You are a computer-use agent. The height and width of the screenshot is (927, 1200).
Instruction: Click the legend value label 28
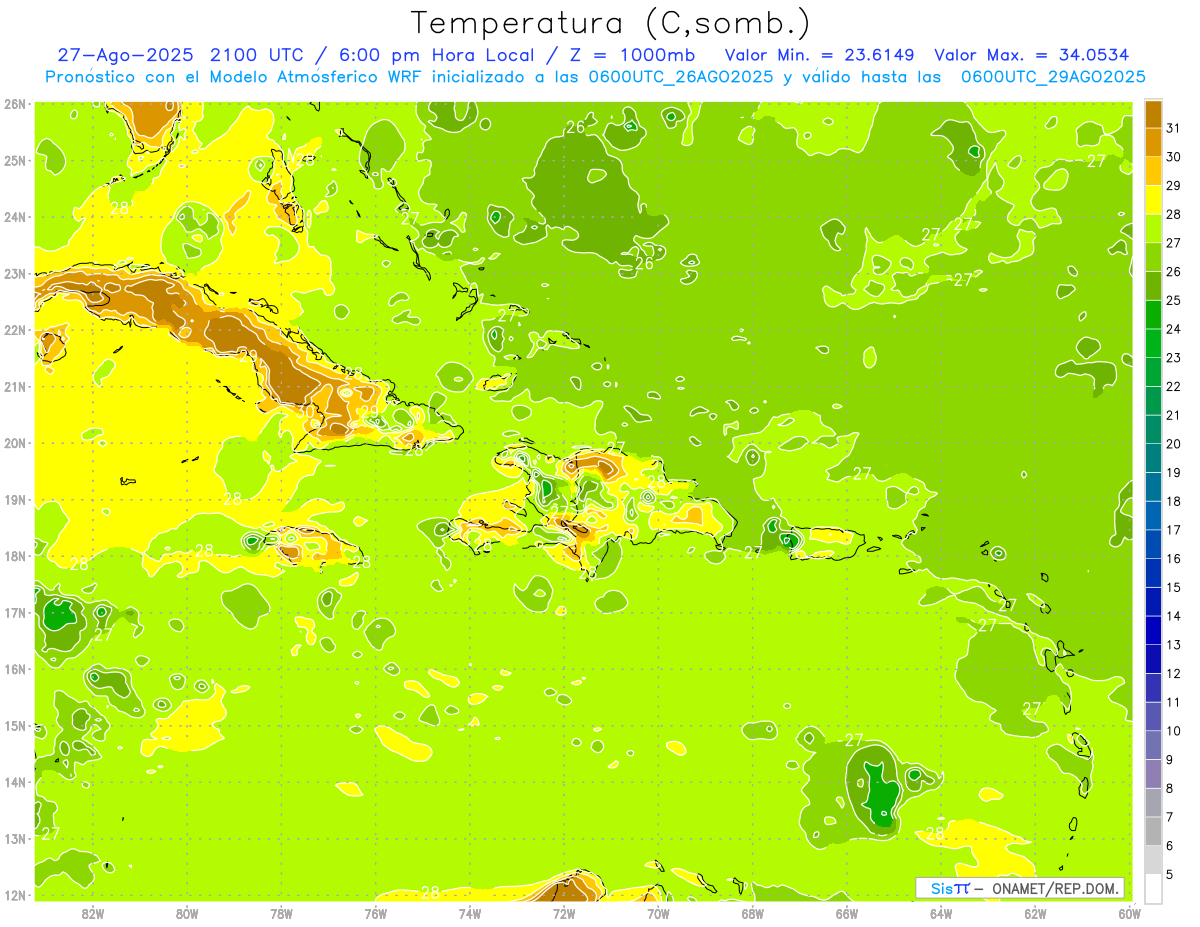(x=1173, y=214)
